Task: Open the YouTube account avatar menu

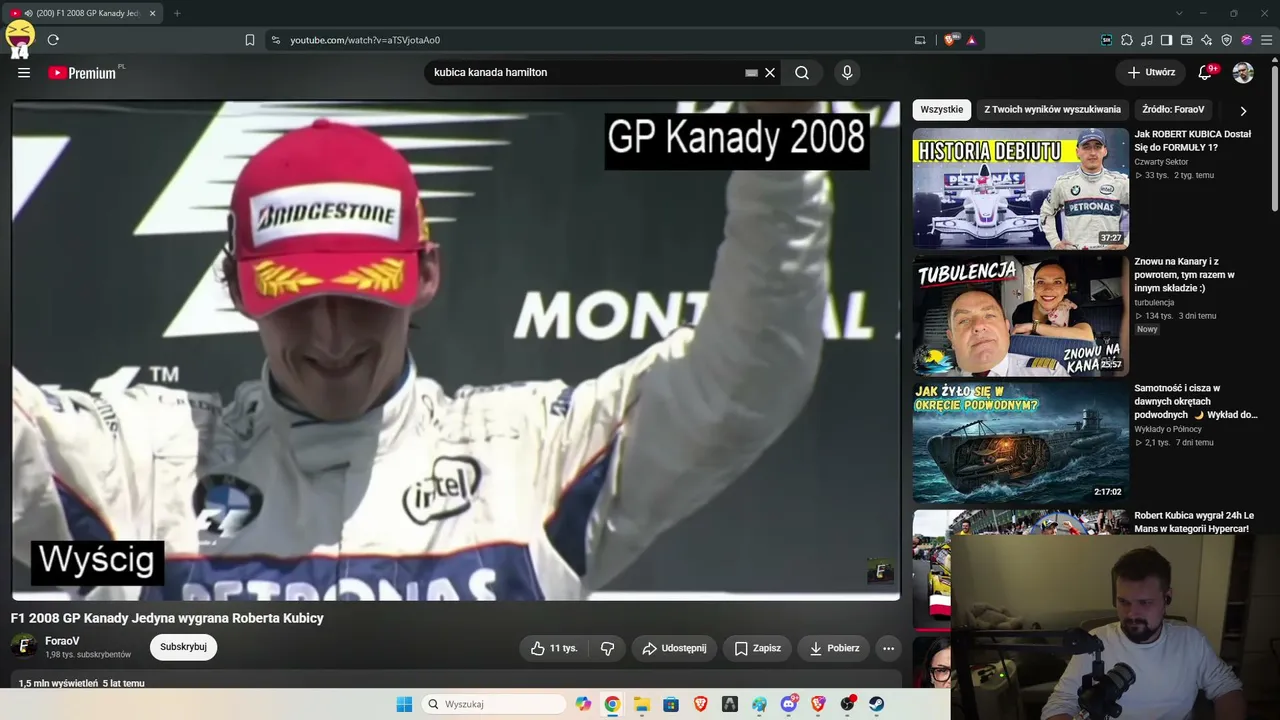Action: 1243,72
